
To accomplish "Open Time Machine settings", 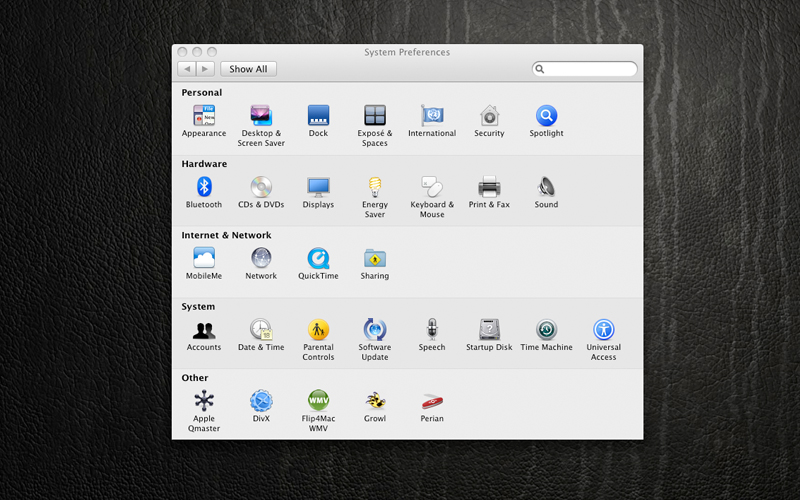I will pos(546,330).
